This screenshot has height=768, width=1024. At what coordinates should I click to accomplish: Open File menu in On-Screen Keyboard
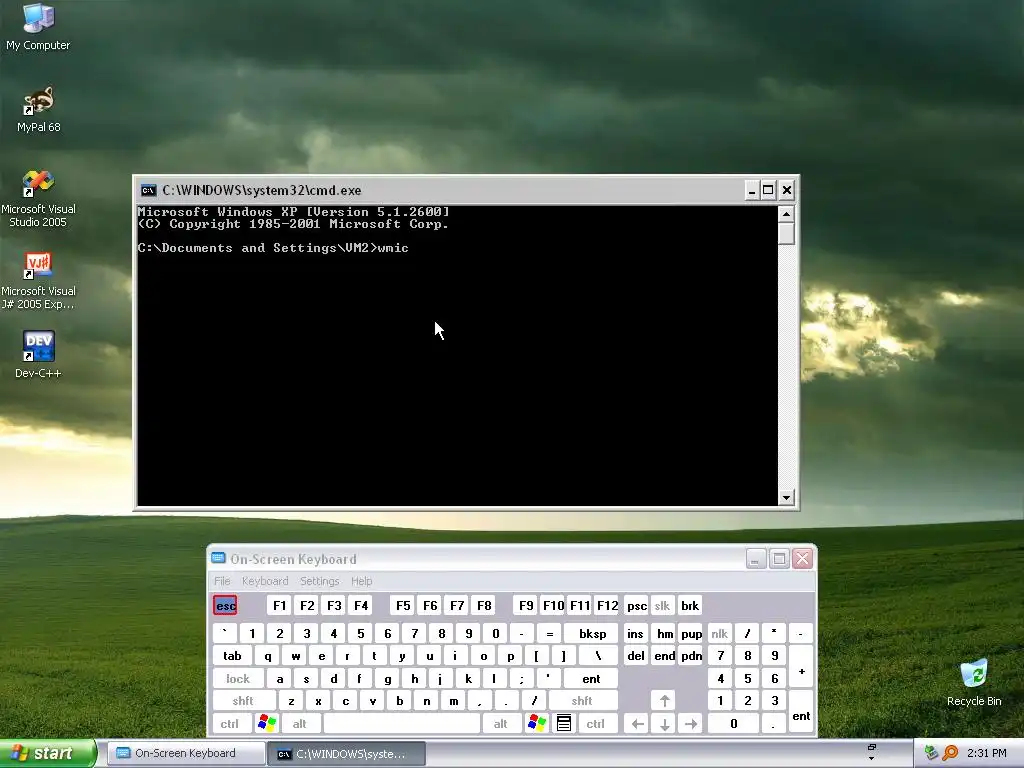(x=222, y=581)
